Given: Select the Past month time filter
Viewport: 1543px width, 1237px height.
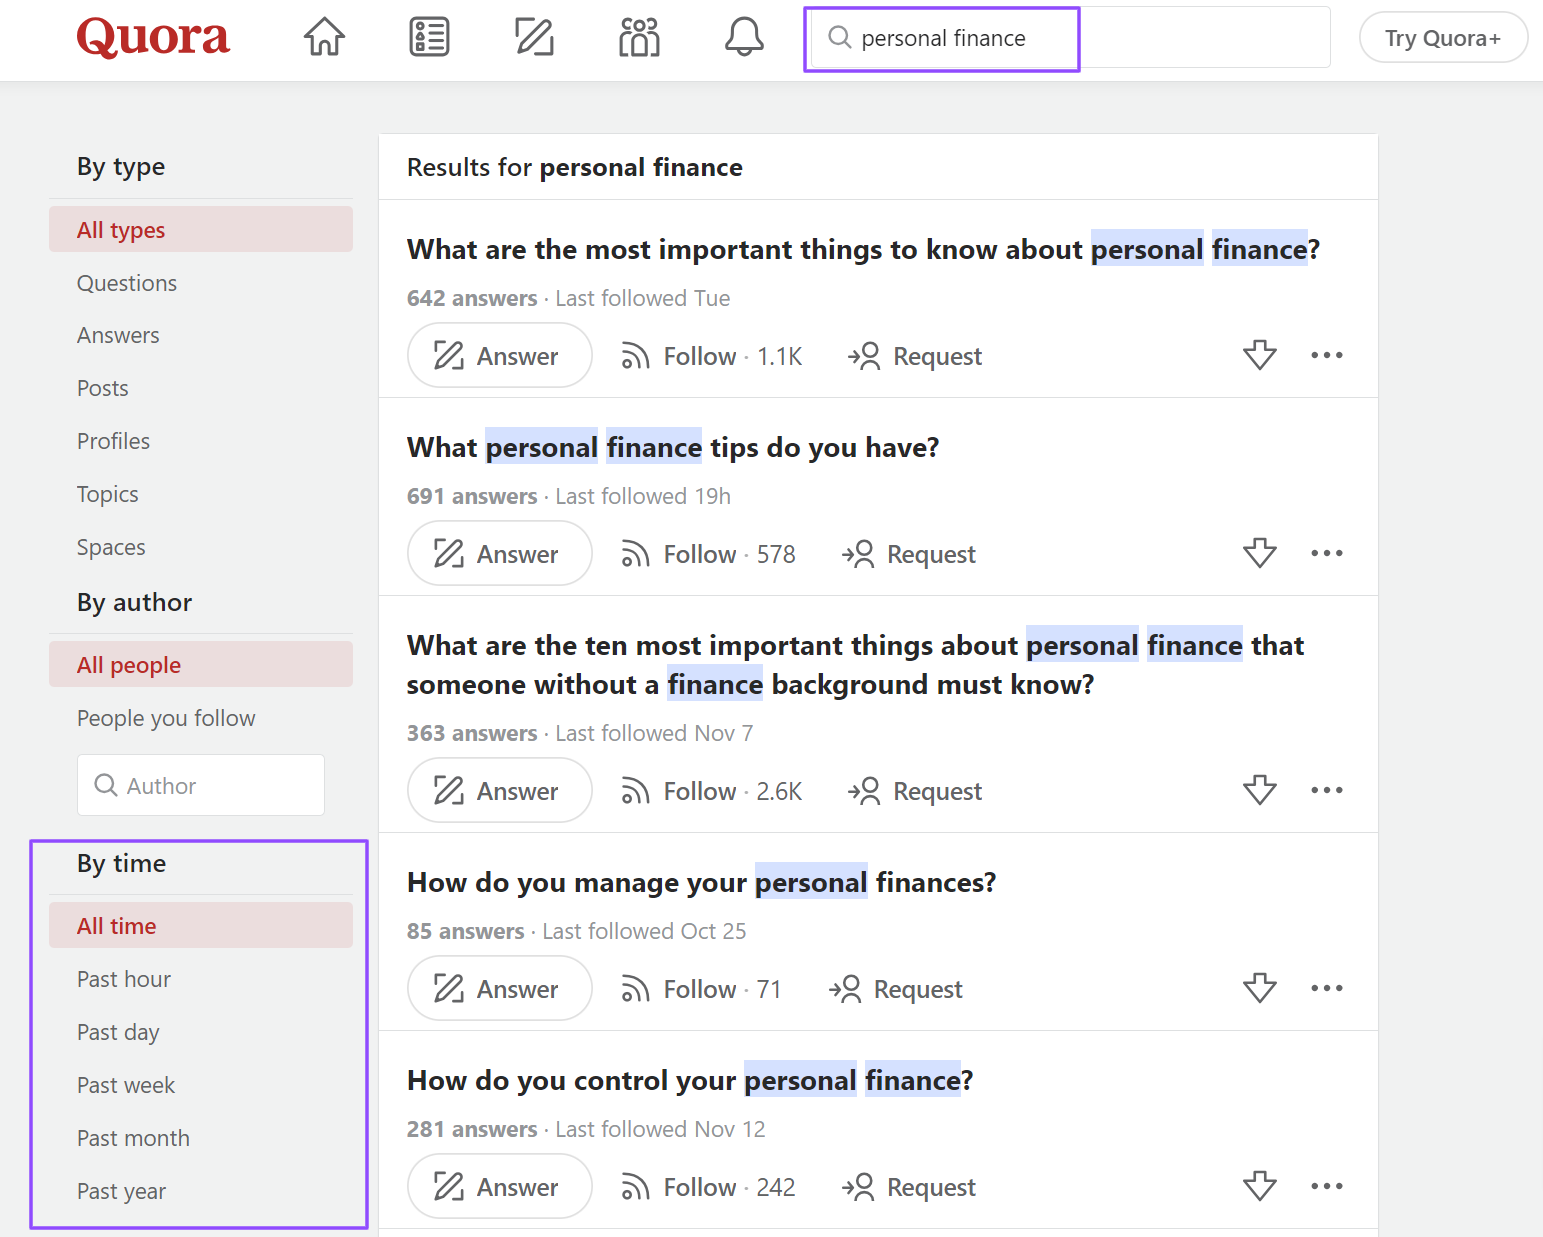Looking at the screenshot, I should (133, 1137).
